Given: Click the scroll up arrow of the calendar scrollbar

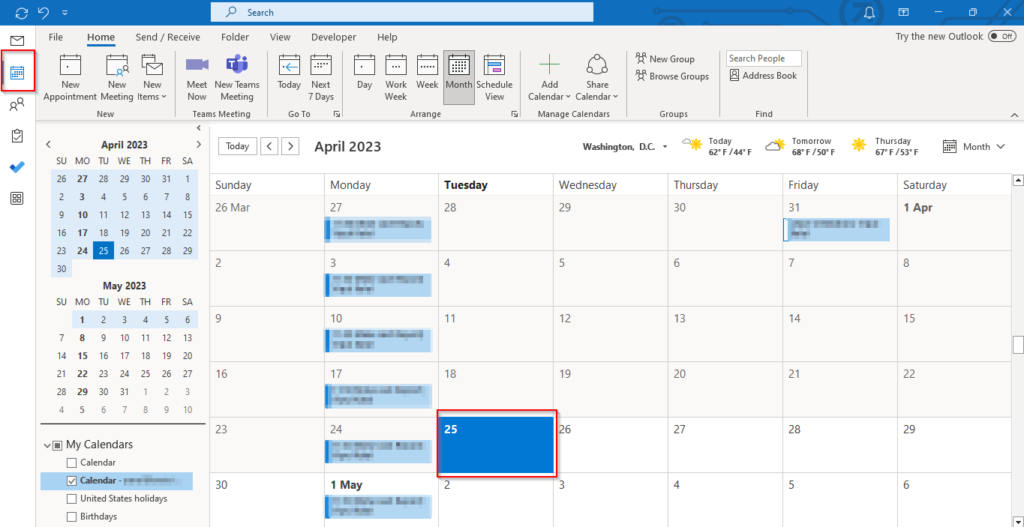Looking at the screenshot, I should (x=1017, y=180).
